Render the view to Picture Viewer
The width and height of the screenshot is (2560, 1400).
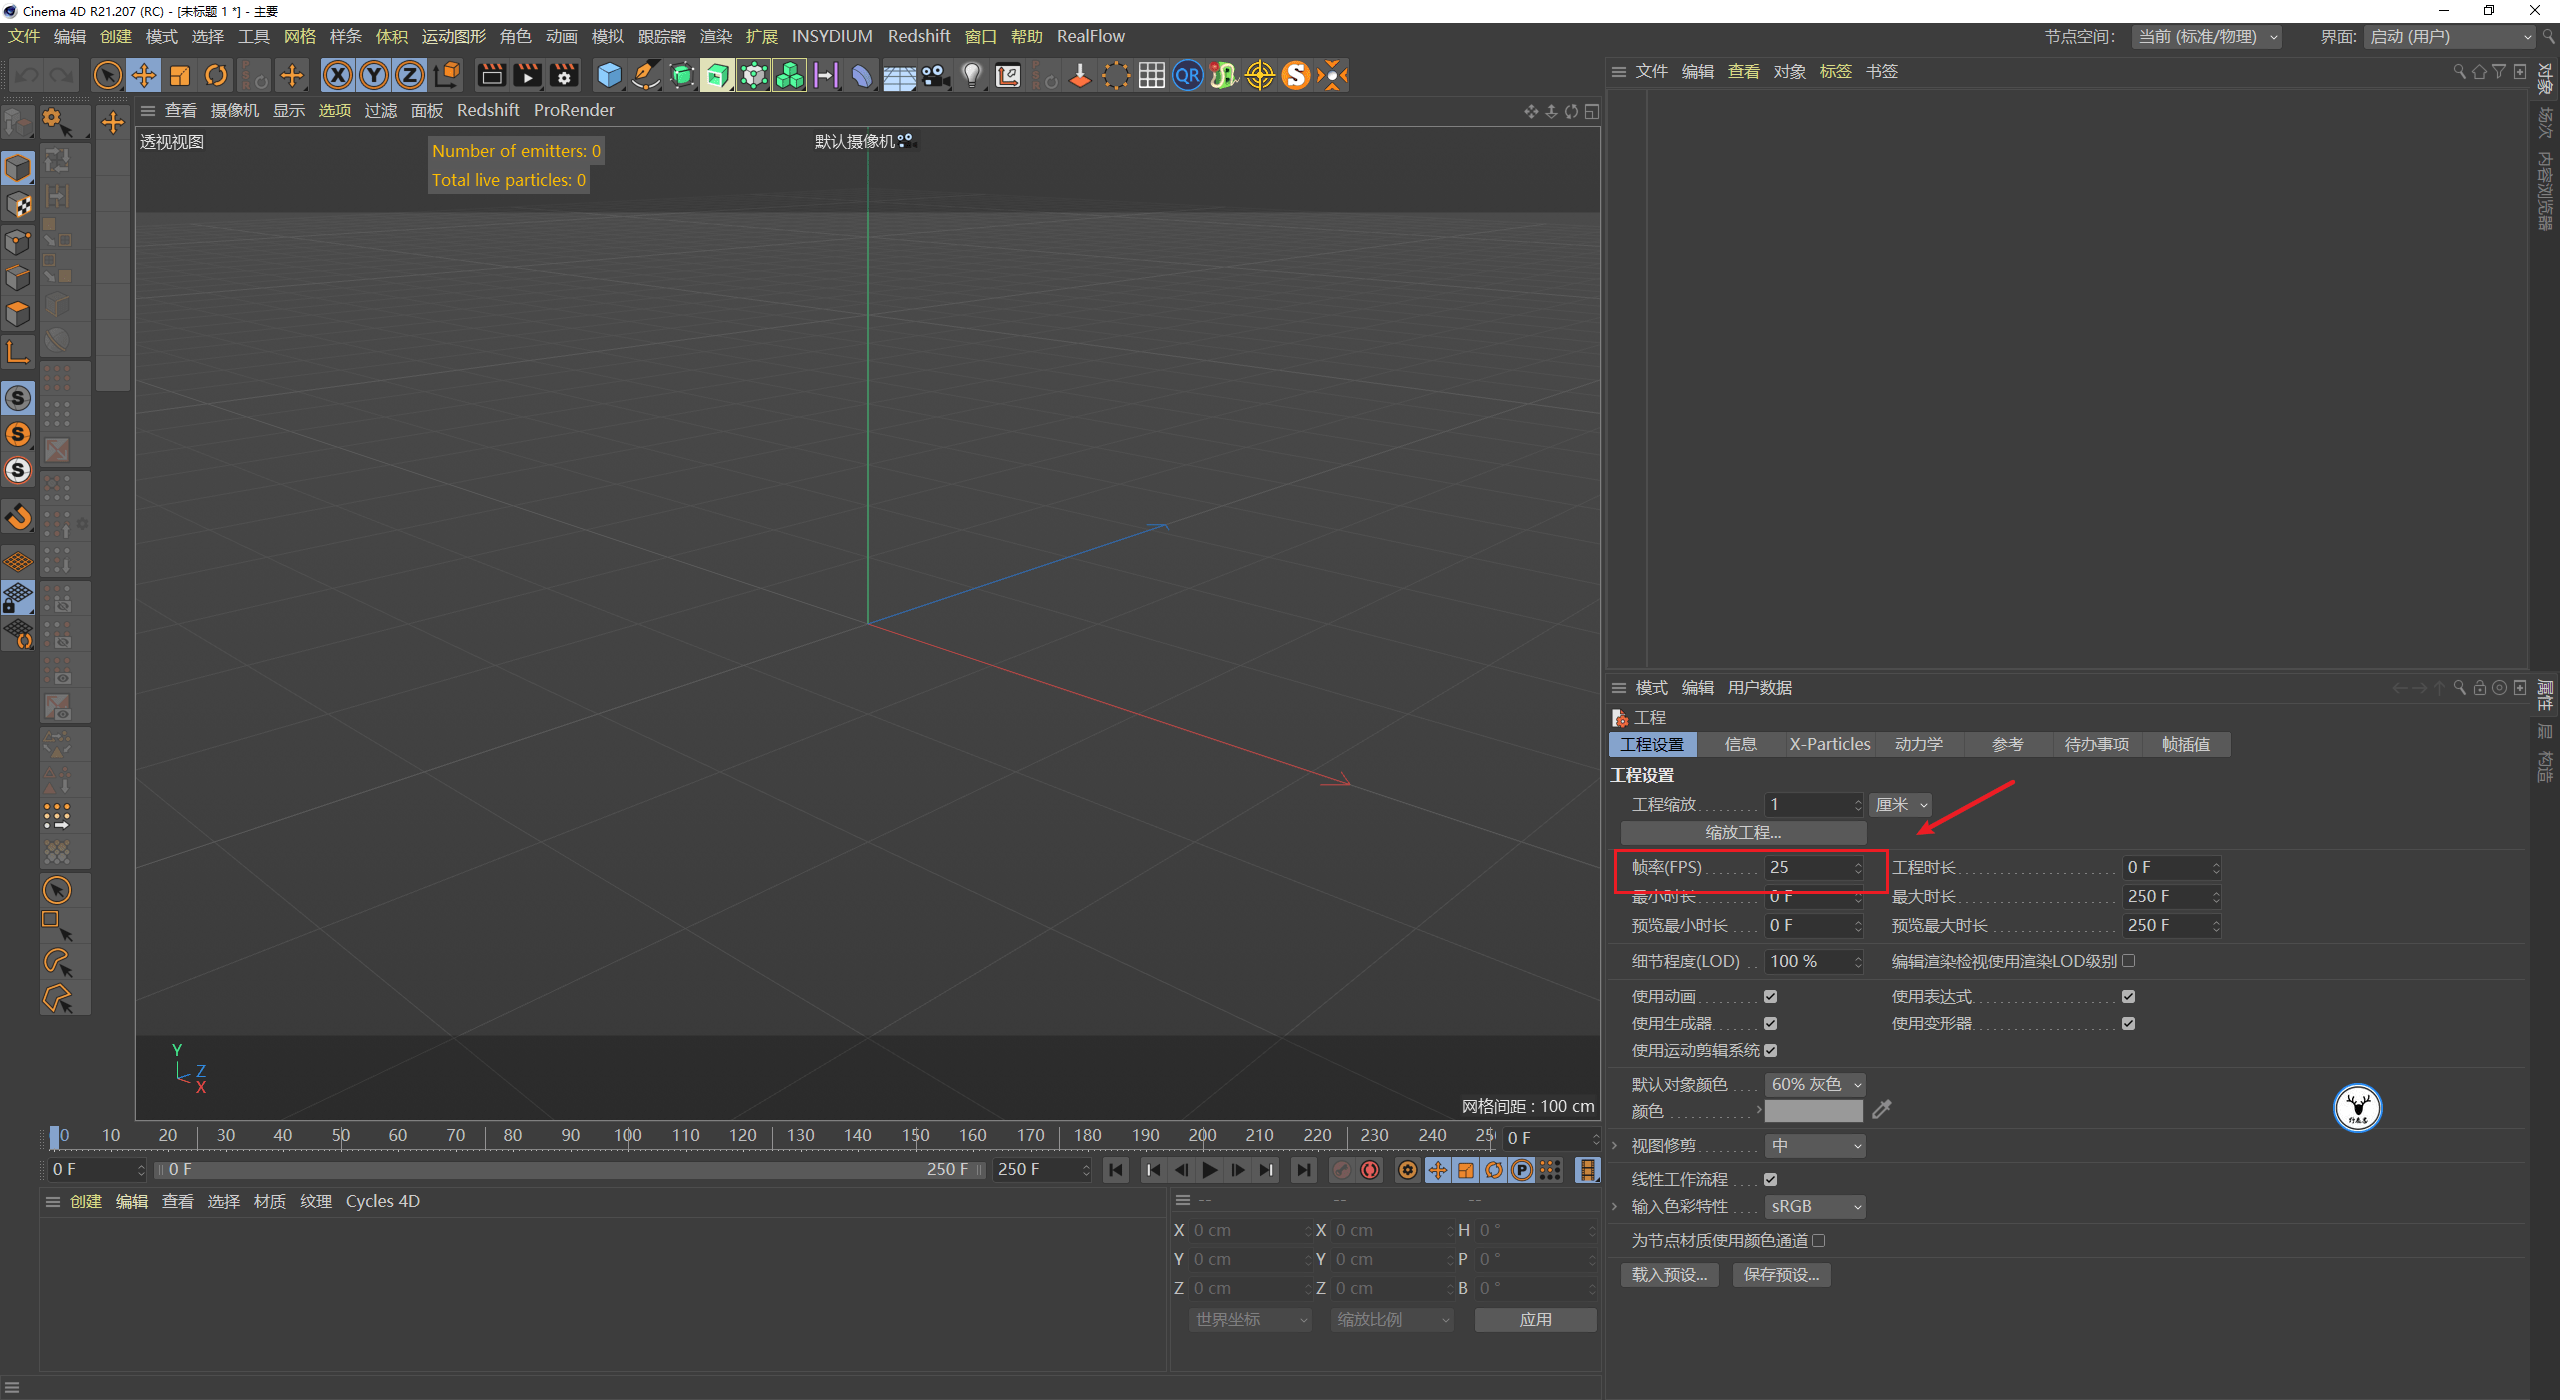(527, 75)
